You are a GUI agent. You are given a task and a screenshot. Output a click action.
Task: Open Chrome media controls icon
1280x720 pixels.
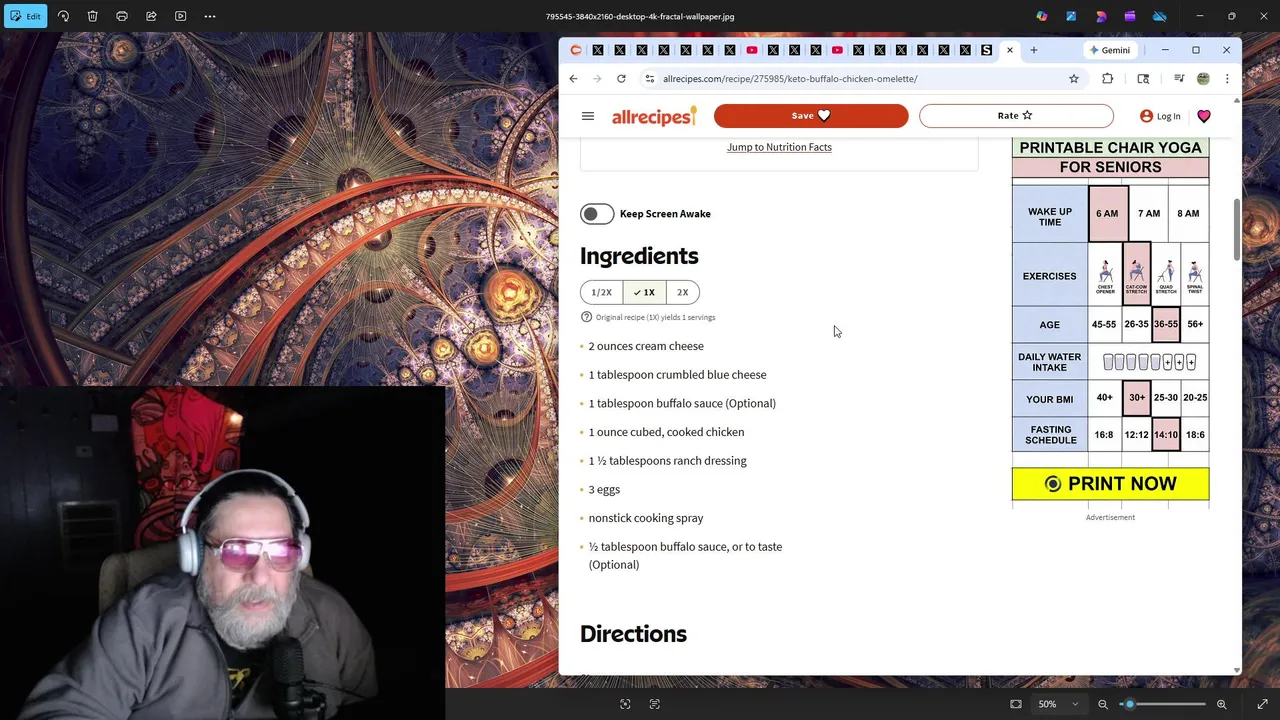point(1179,79)
